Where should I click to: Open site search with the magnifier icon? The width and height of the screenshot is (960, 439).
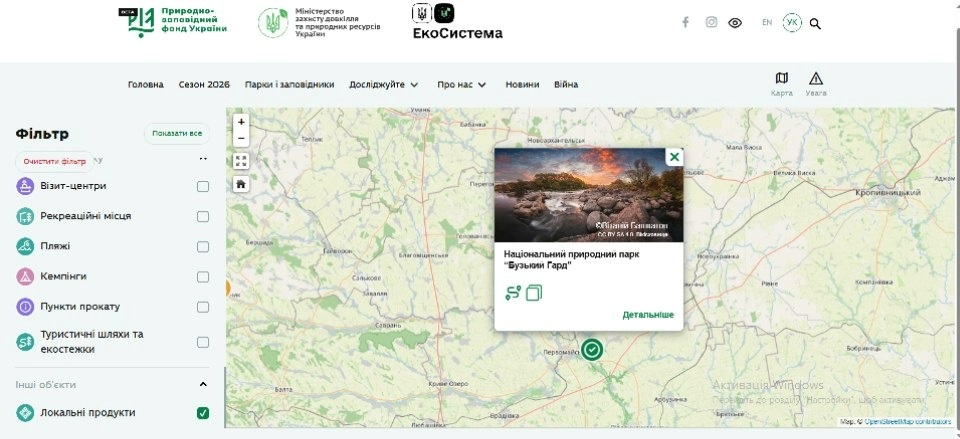click(x=815, y=24)
